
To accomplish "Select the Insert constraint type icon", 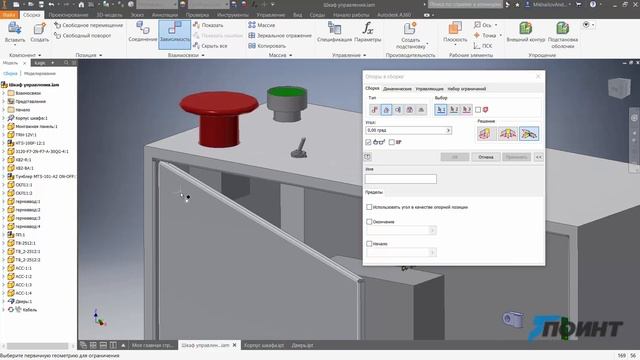I will coord(410,110).
